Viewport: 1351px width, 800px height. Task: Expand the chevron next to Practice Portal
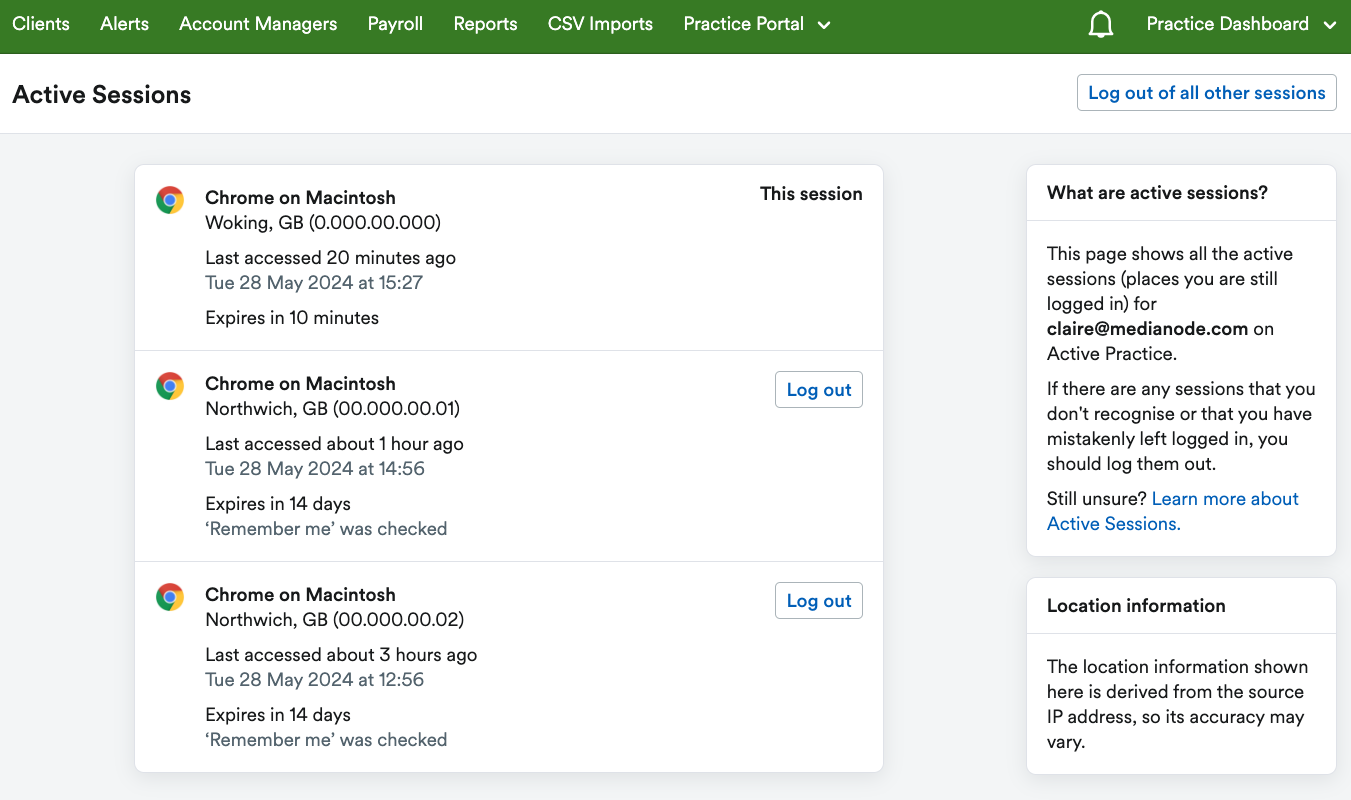click(824, 24)
